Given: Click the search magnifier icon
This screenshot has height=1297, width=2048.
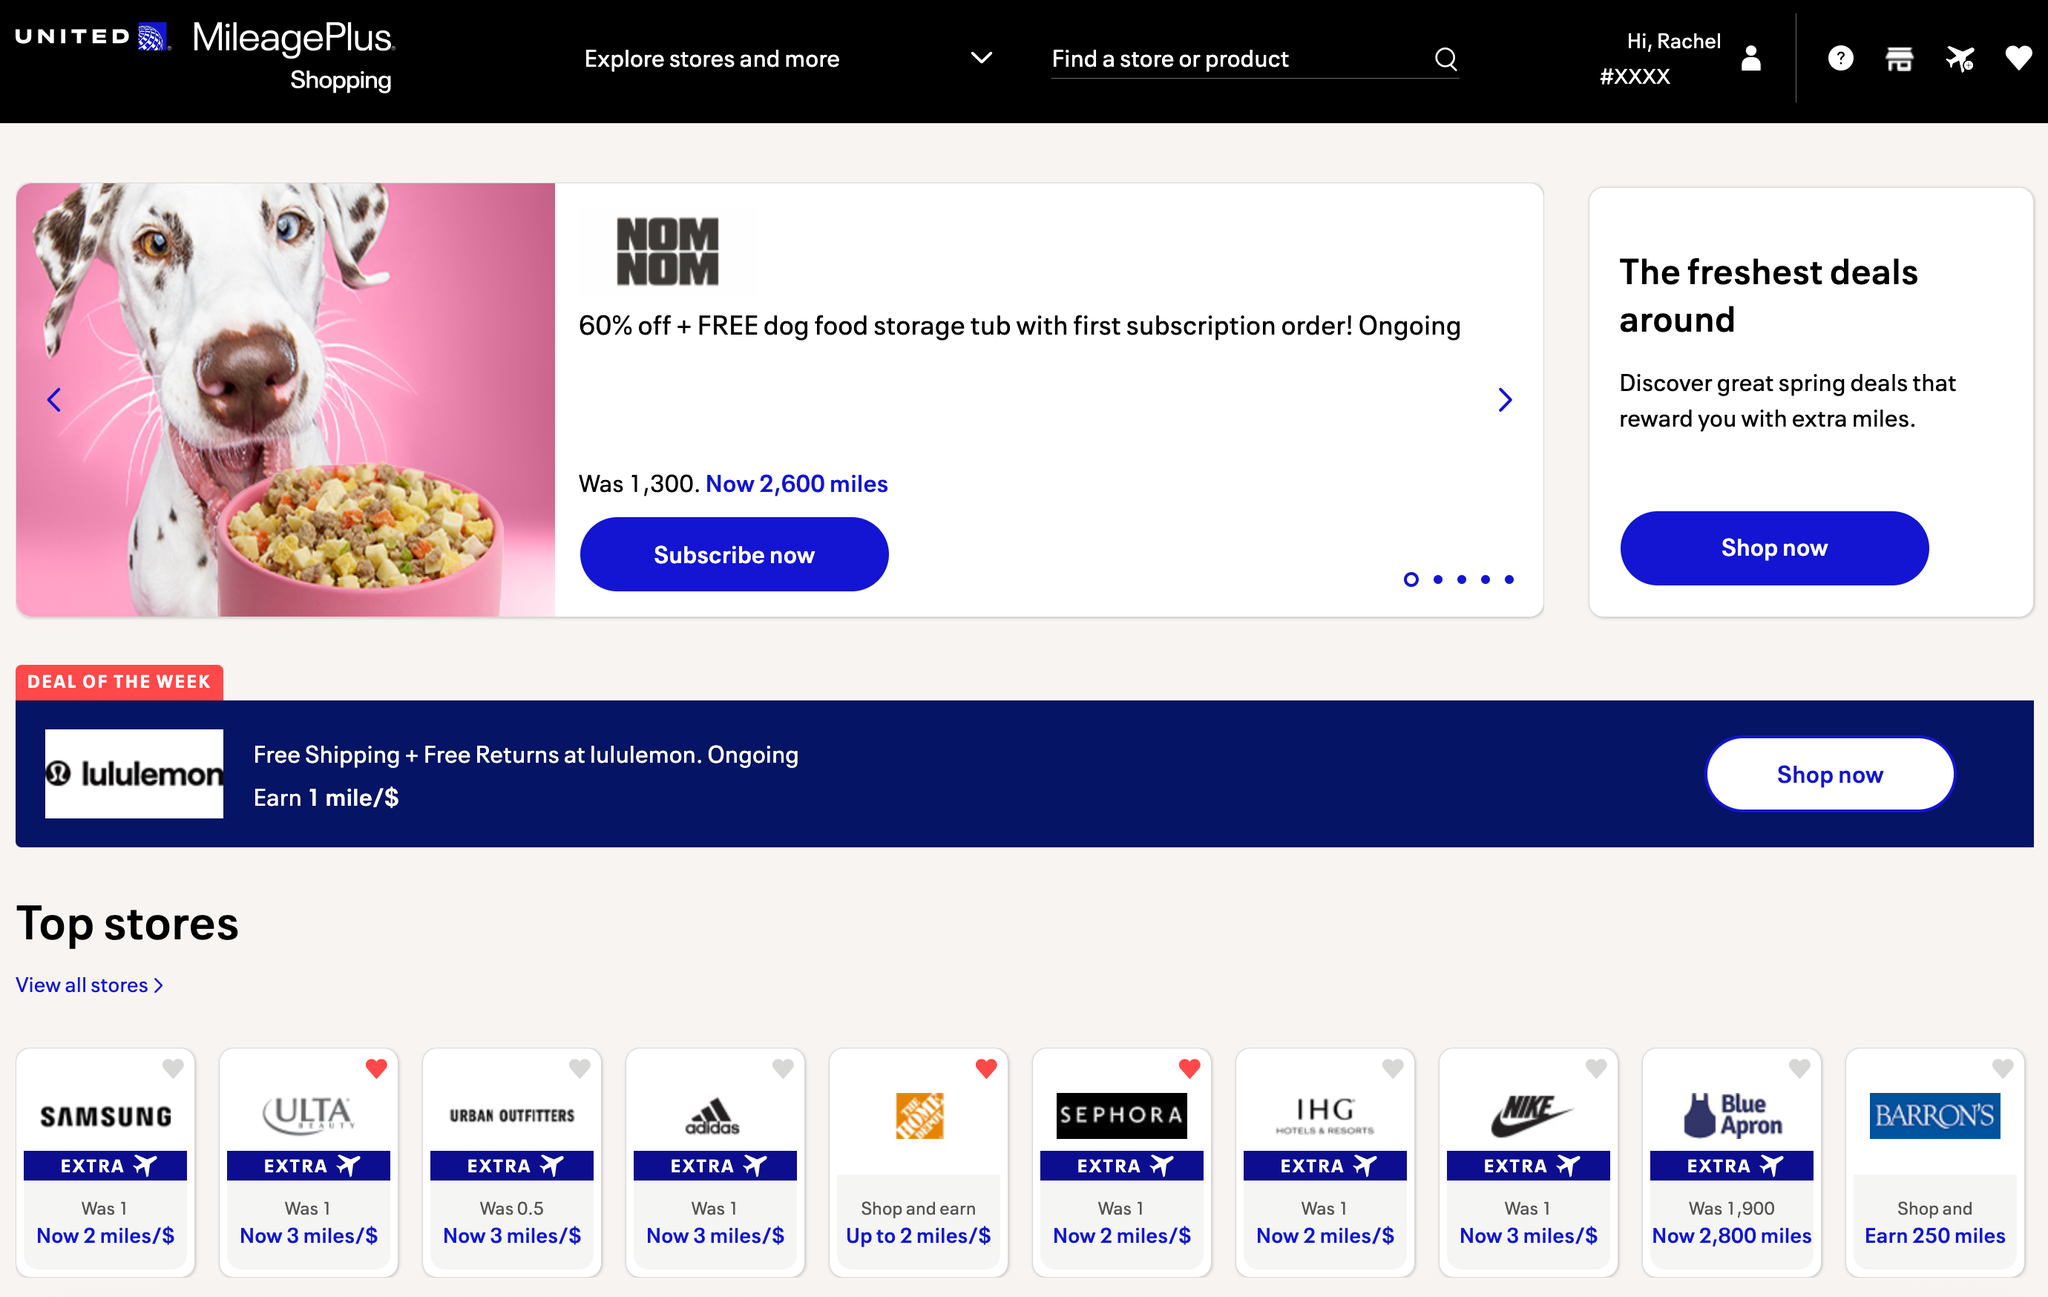Looking at the screenshot, I should coord(1444,58).
